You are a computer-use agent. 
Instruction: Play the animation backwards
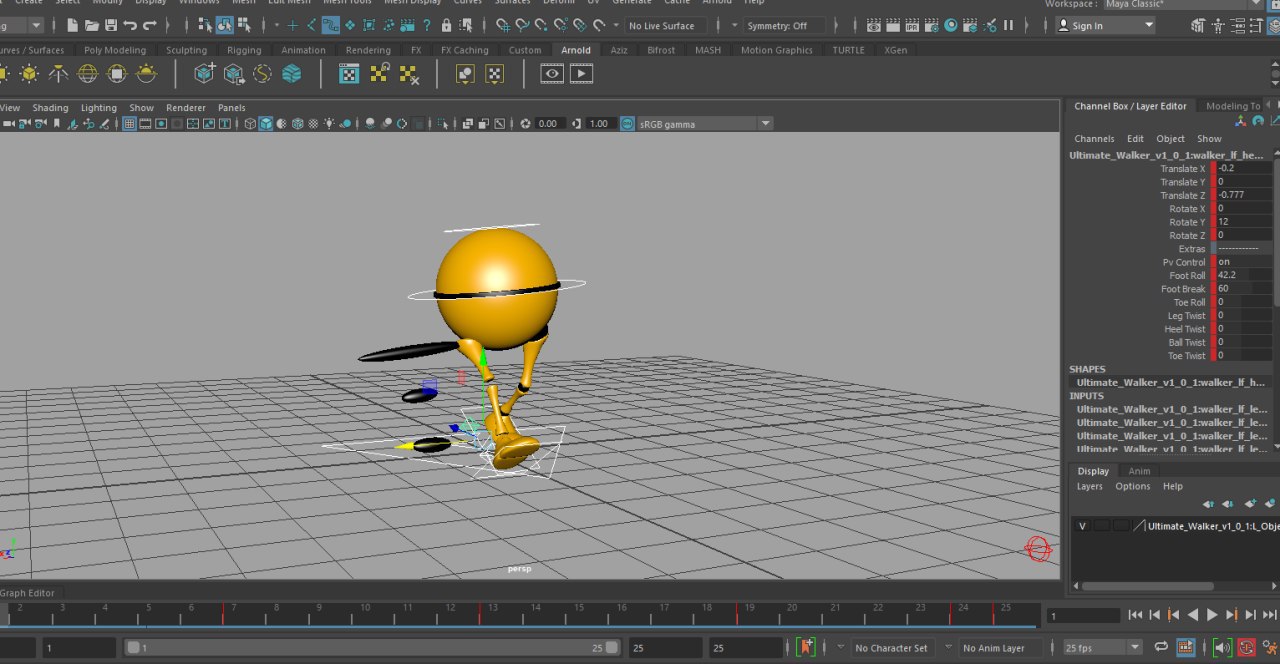pyautogui.click(x=1193, y=615)
